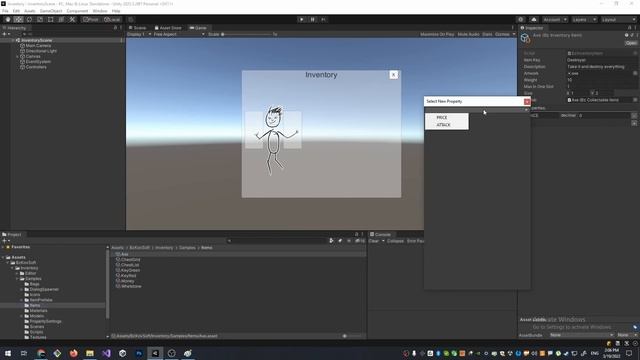This screenshot has width=640, height=360.
Task: Choose PRICE in Select New Property list
Action: click(442, 118)
